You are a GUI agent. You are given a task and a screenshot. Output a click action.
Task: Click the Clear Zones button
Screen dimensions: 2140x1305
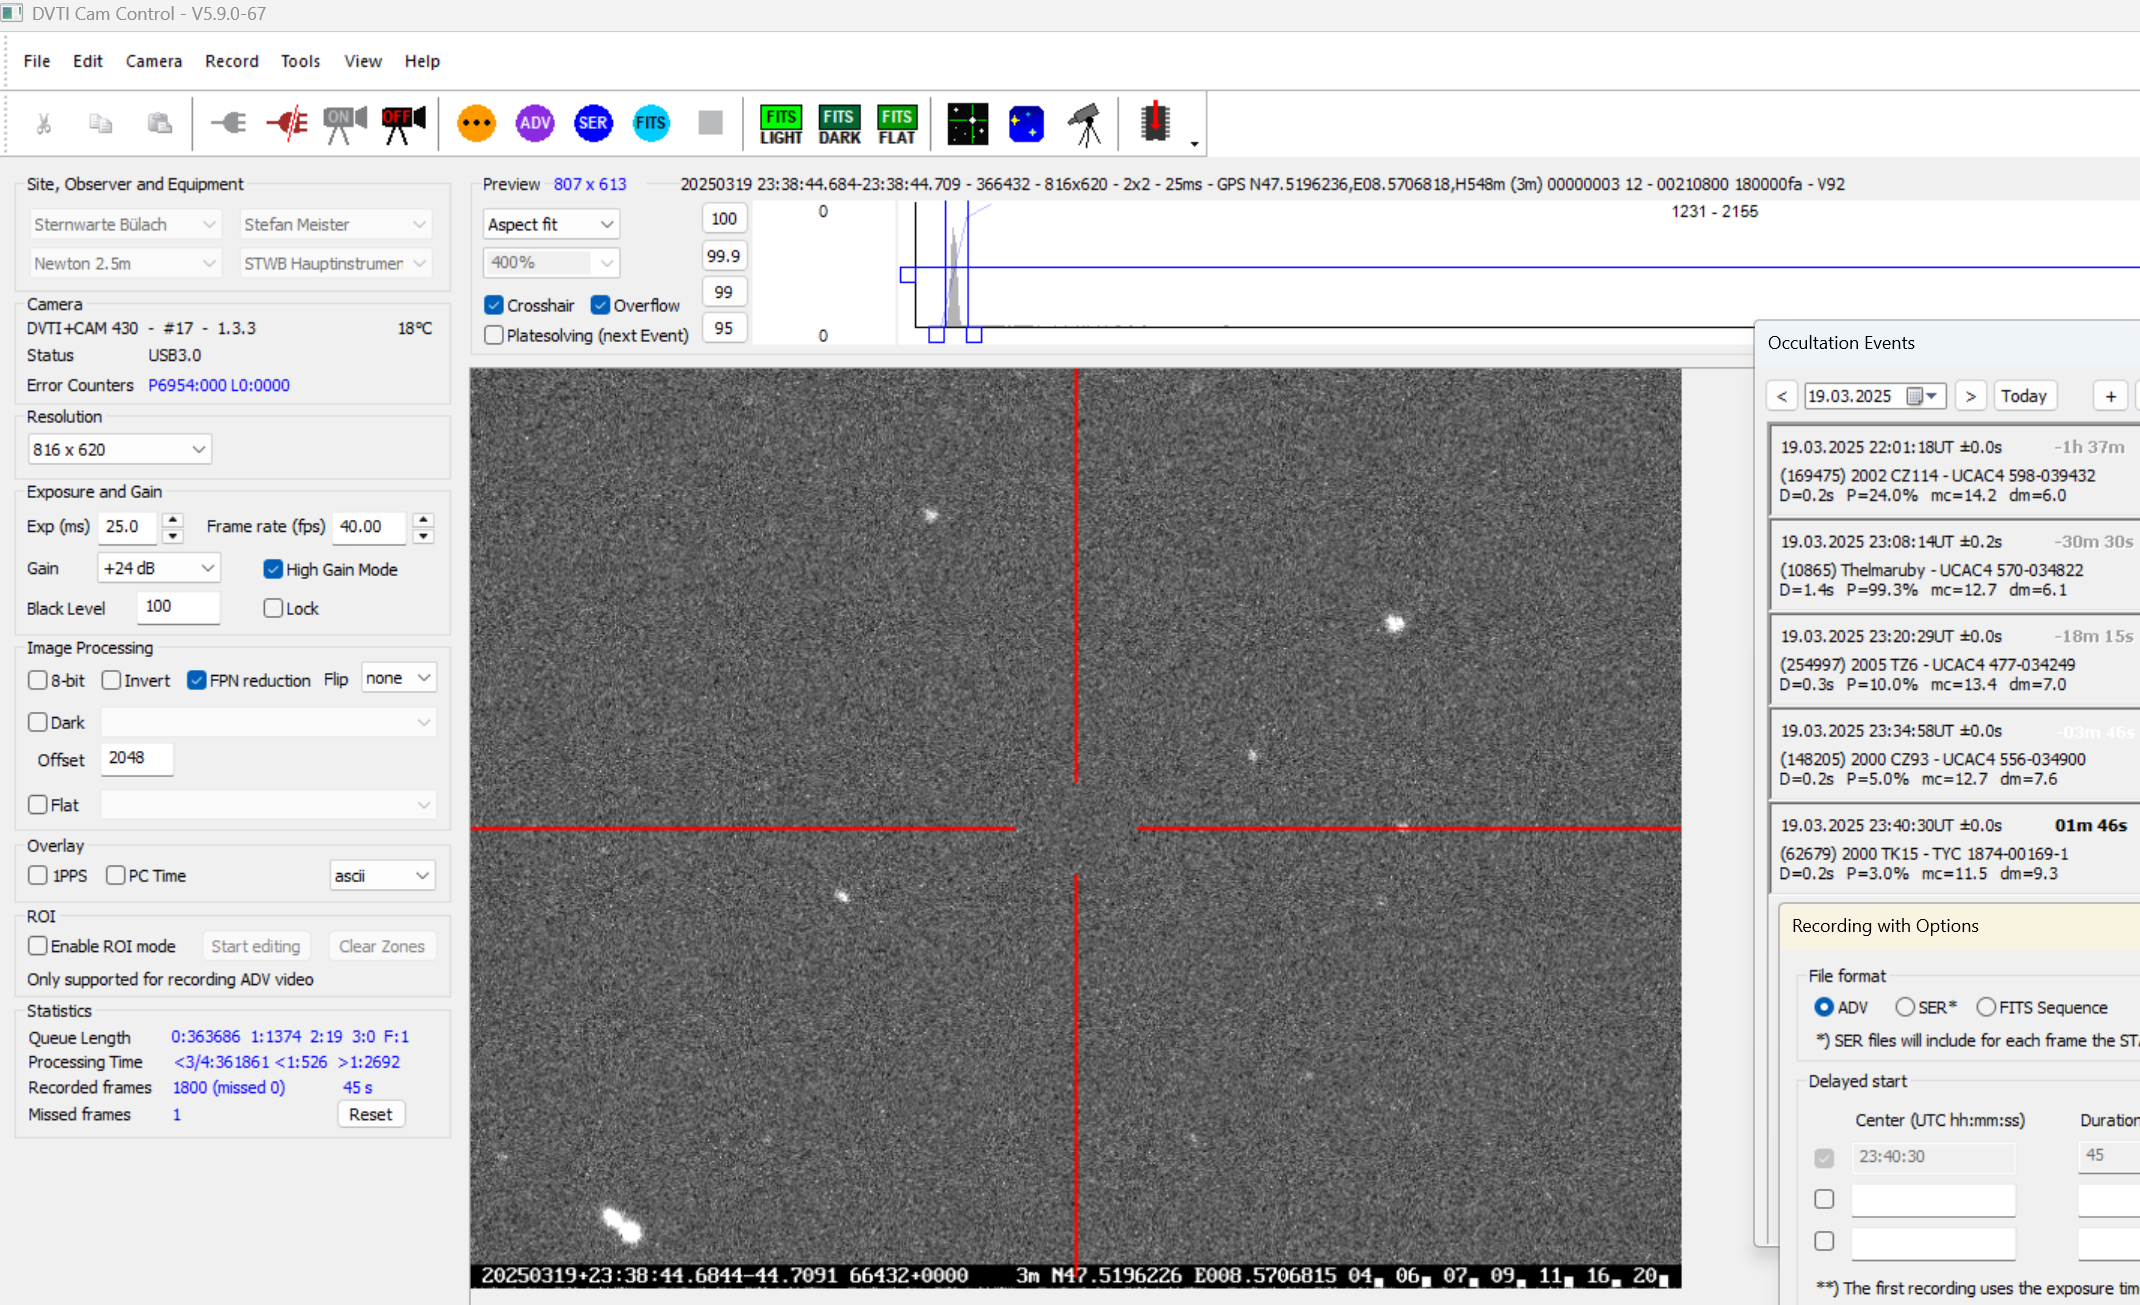pos(381,946)
